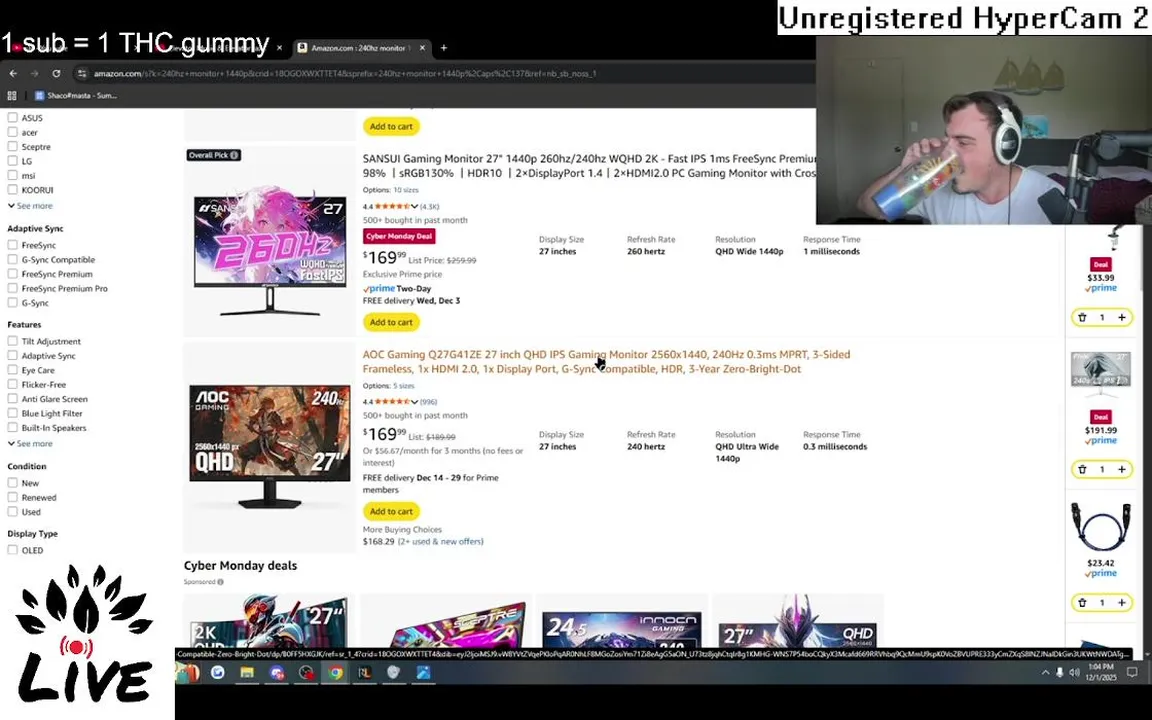Open 2+ used & new offers link

[x=441, y=541]
